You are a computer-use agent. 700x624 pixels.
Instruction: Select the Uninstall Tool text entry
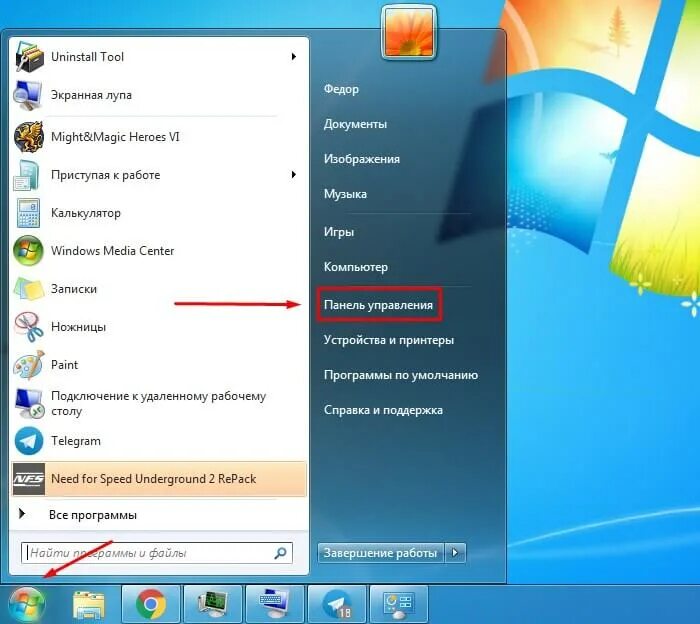click(x=88, y=57)
